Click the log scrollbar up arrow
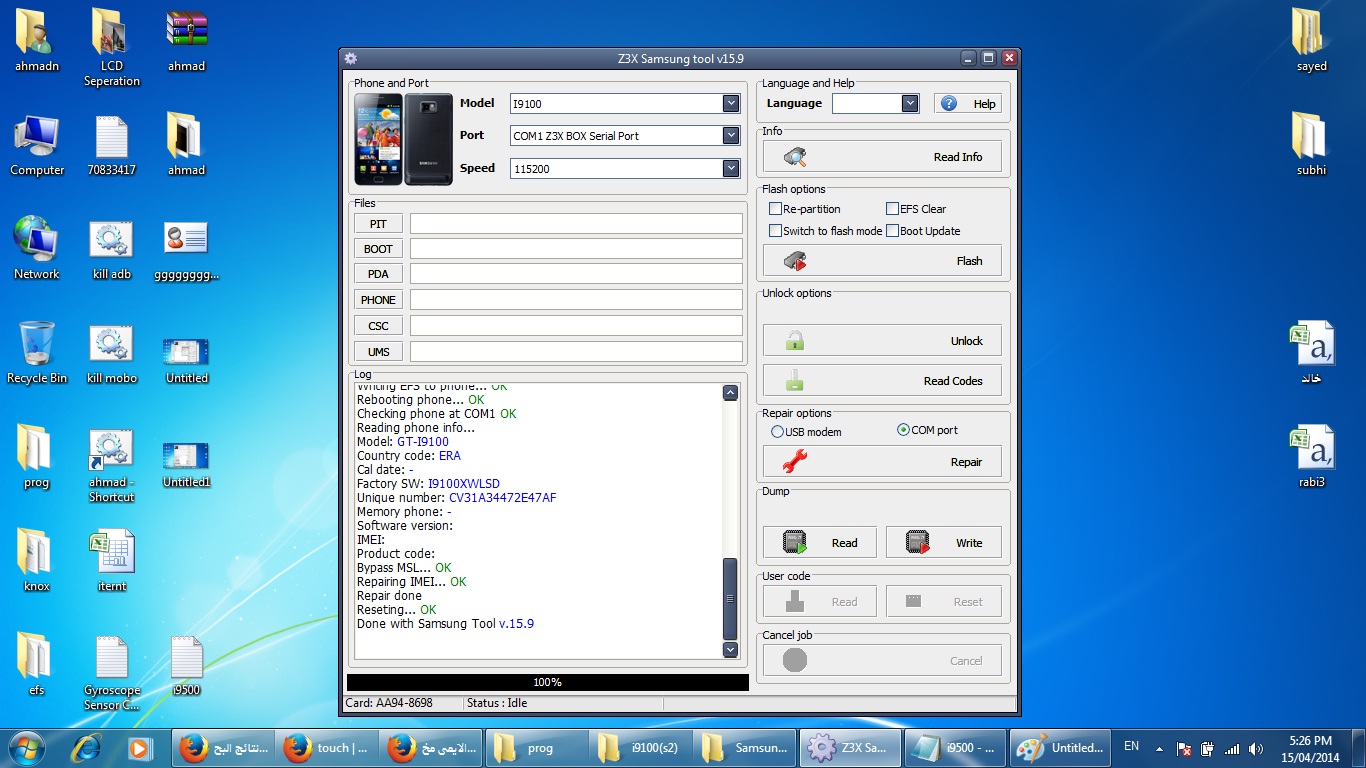 [x=730, y=393]
